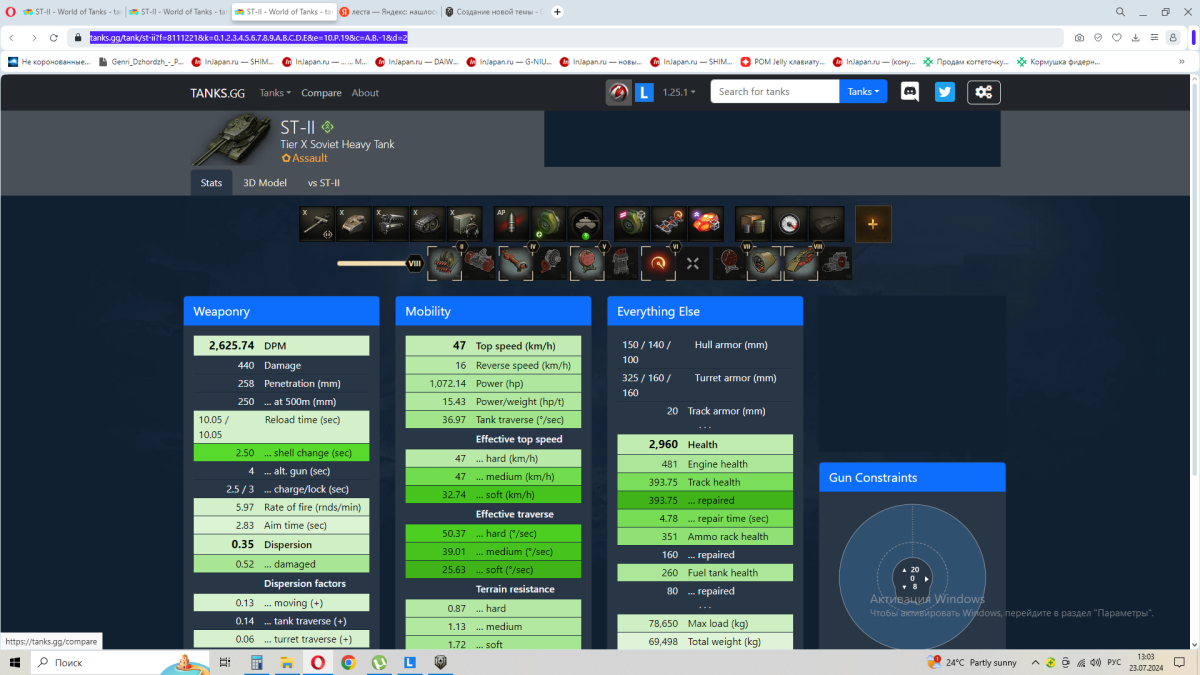Viewport: 1200px width, 675px height.
Task: Open the POM Jelly клавиату bookmark
Action: pos(782,61)
